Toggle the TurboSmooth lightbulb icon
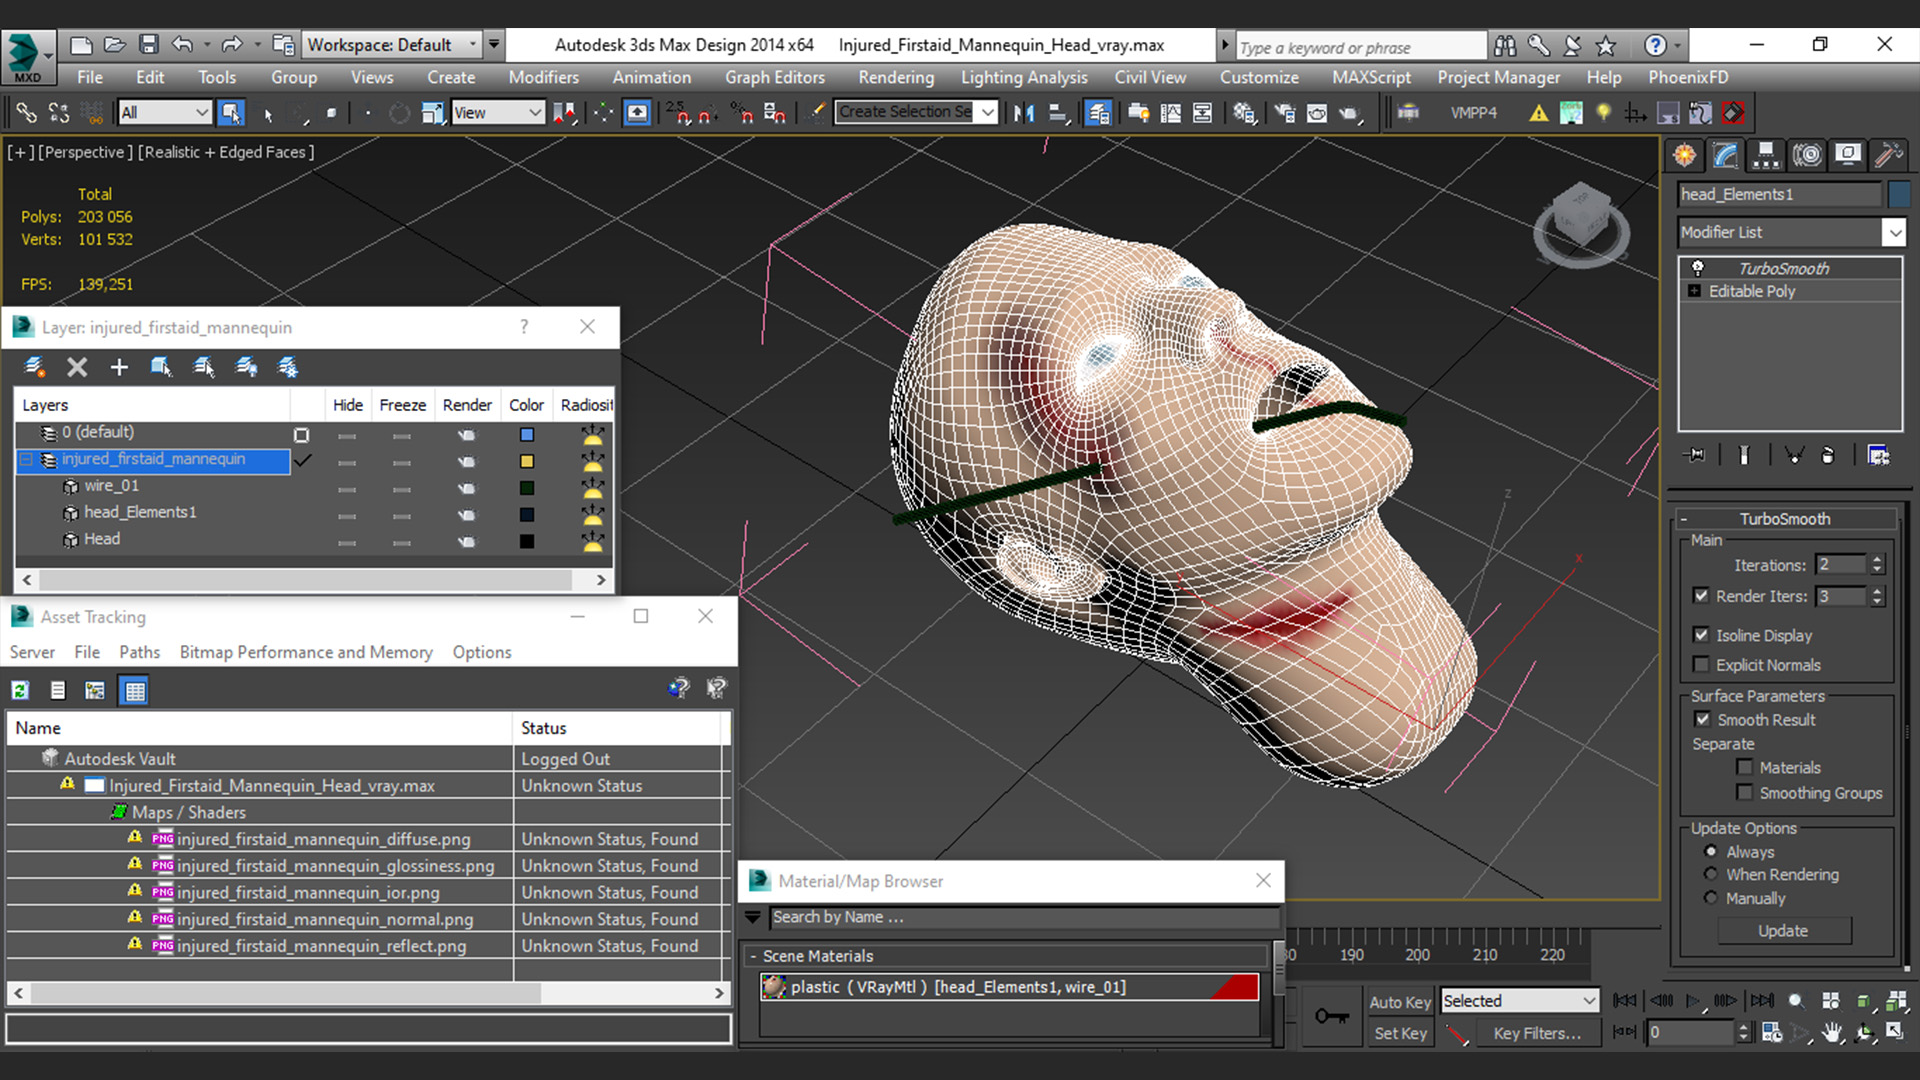Screen dimensions: 1920x1080 [1697, 268]
